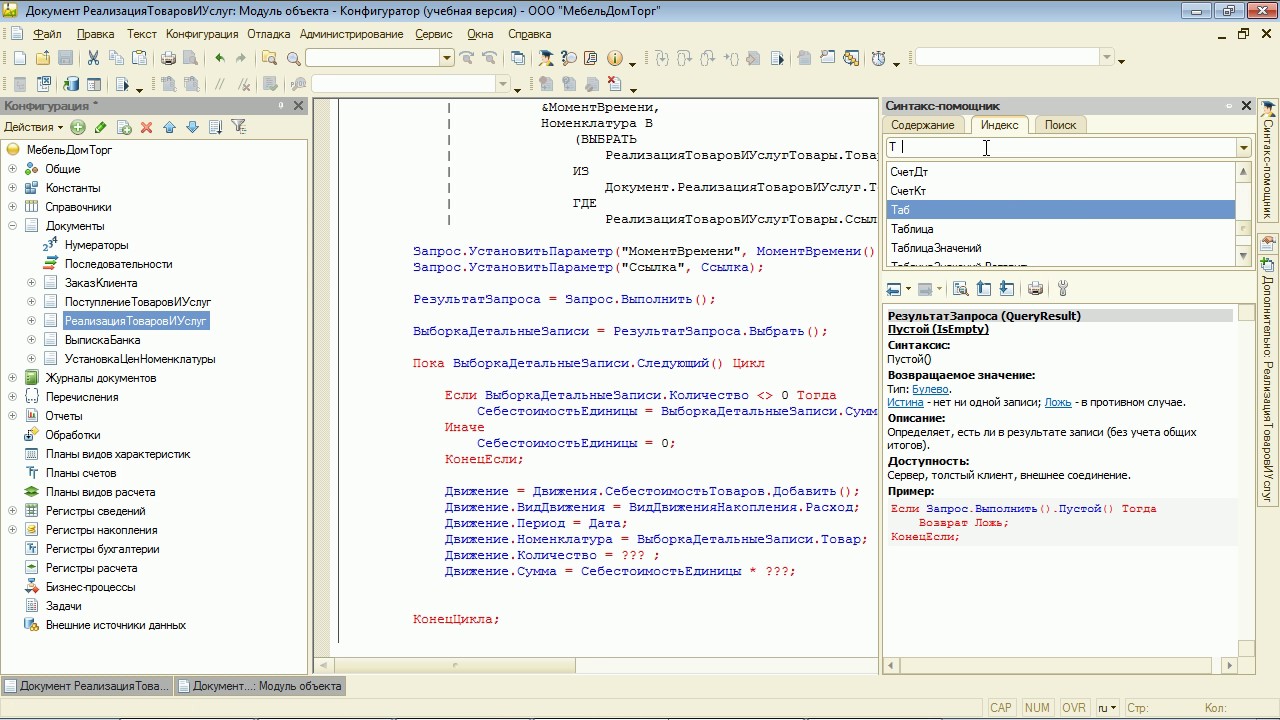The image size is (1280, 720).
Task: Toggle the OVR overwrite mode indicator
Action: (1073, 707)
